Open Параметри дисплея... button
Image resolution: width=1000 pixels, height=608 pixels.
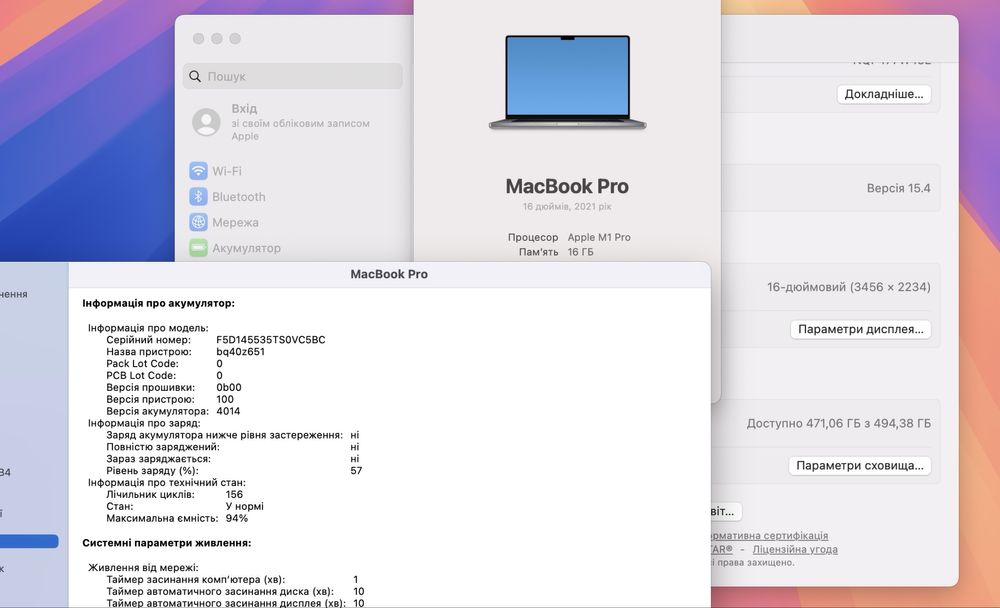tap(860, 329)
